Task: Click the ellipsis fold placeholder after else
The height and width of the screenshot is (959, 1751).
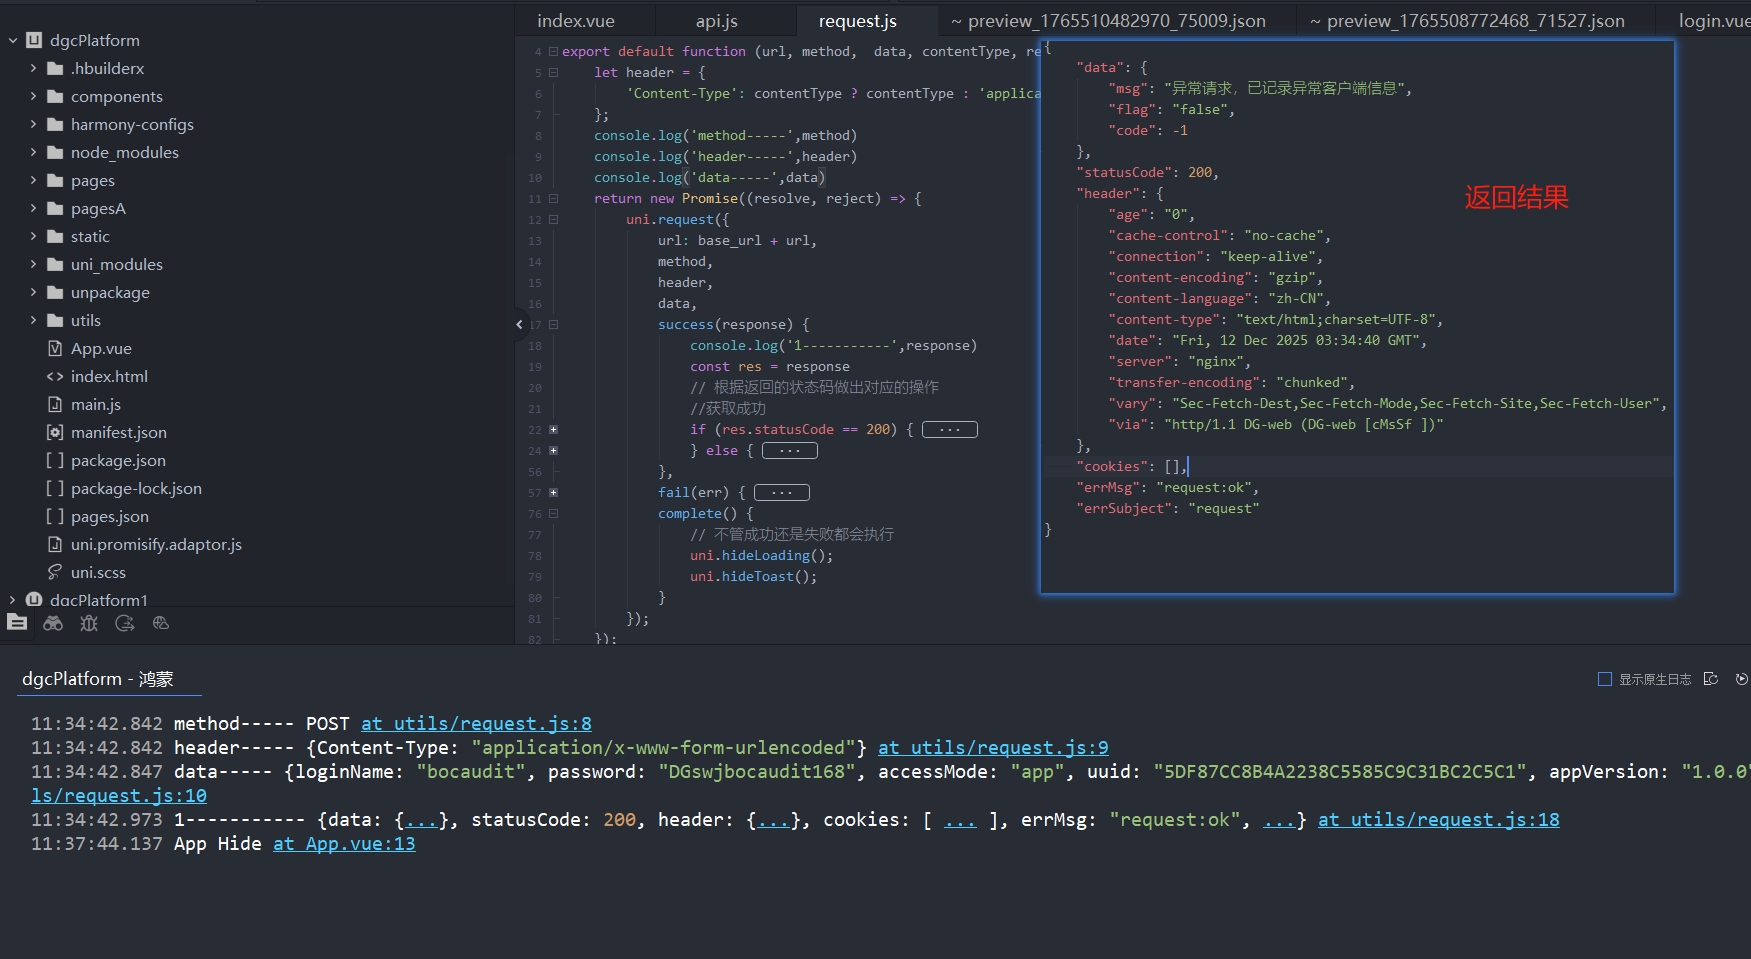Action: coord(789,451)
